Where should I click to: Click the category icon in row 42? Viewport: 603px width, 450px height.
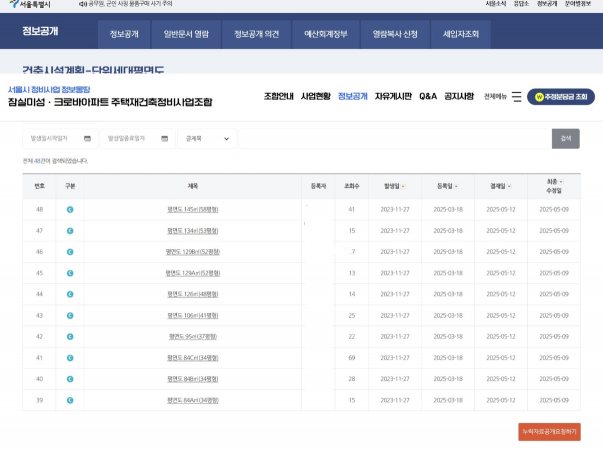70,336
